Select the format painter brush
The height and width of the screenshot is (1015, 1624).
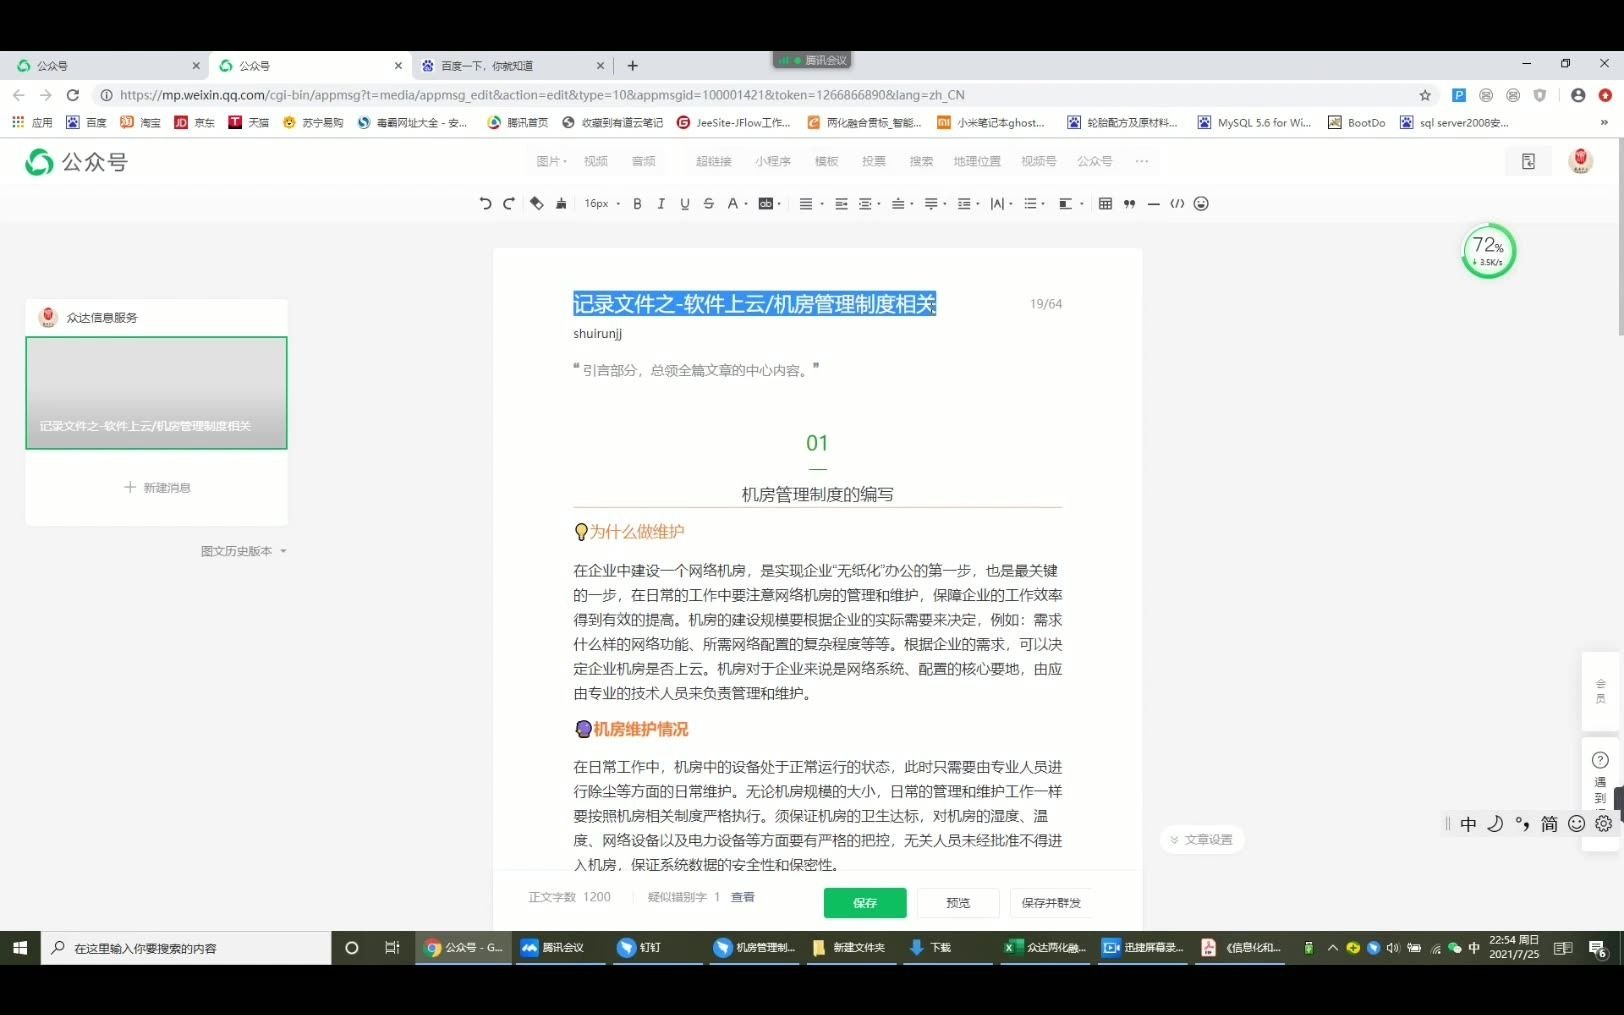pos(561,204)
